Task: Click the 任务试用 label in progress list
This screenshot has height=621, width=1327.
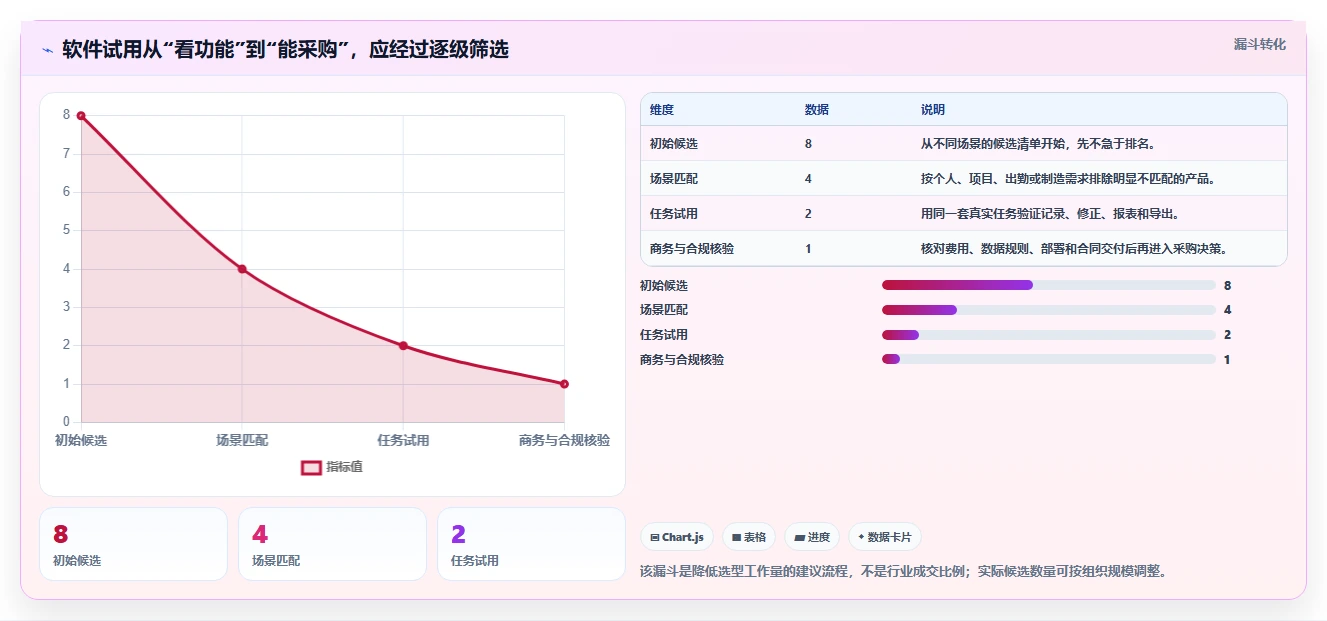Action: (x=664, y=335)
